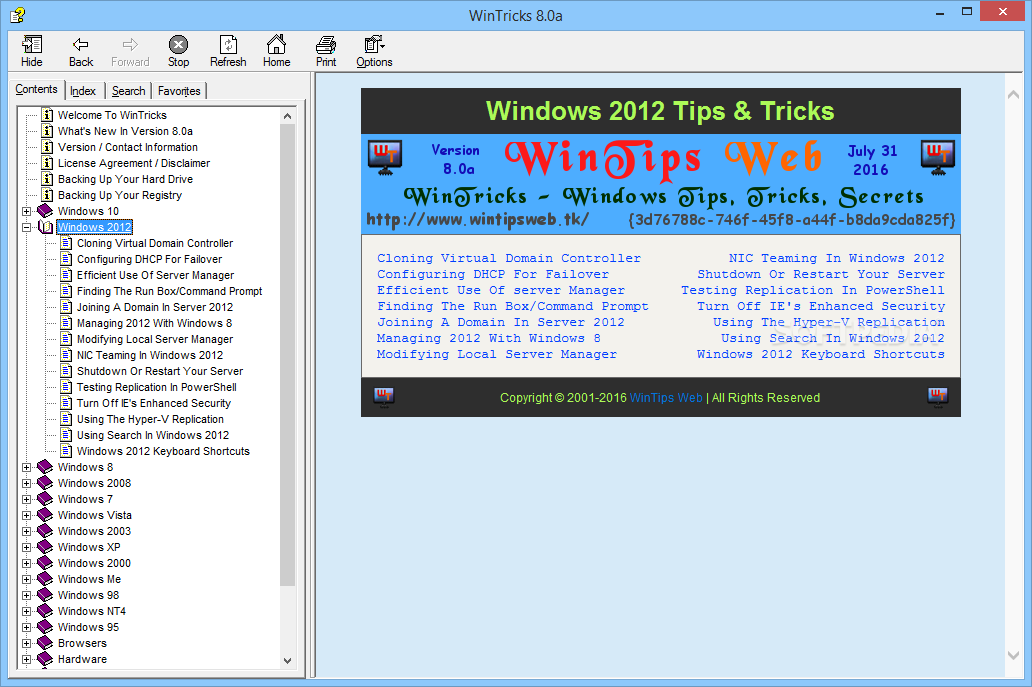Click the Browsers book icon
Image resolution: width=1032 pixels, height=687 pixels.
tap(45, 643)
